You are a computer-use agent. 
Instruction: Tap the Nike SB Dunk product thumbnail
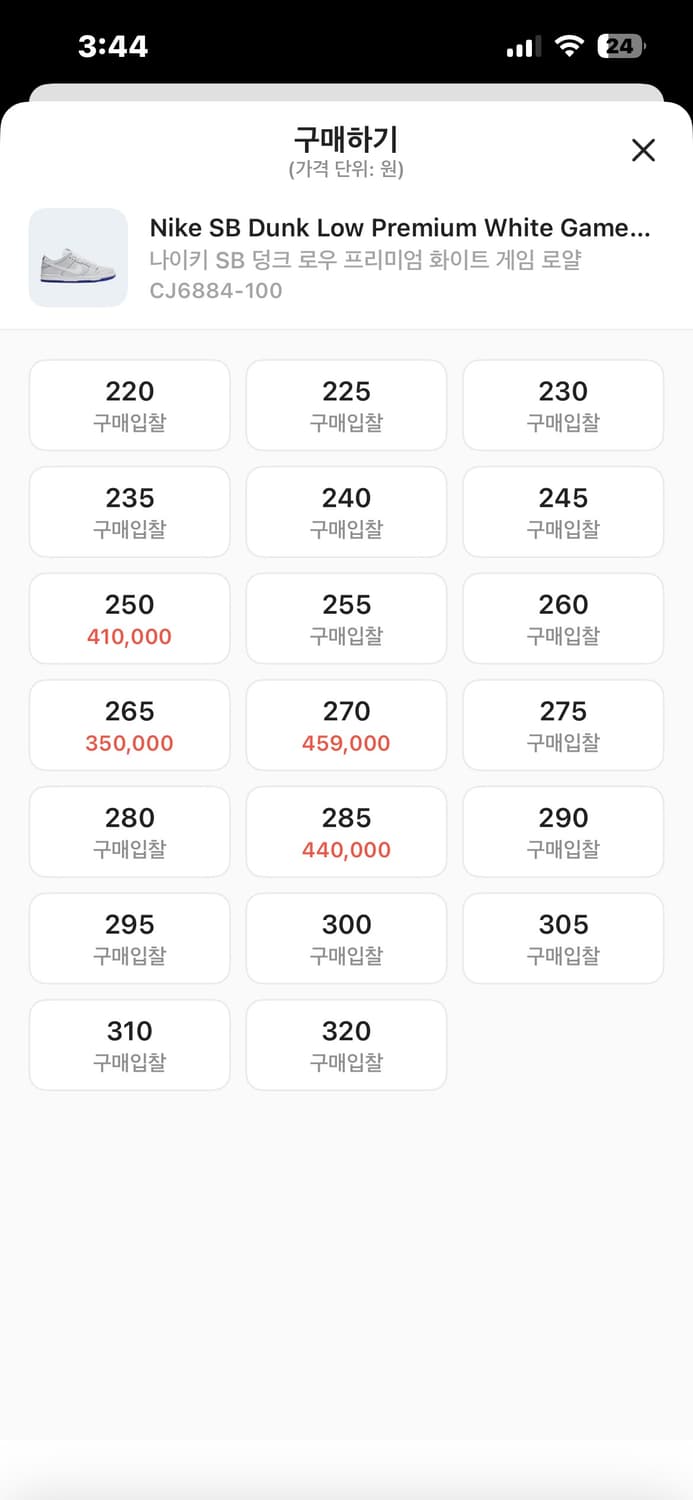click(x=78, y=258)
